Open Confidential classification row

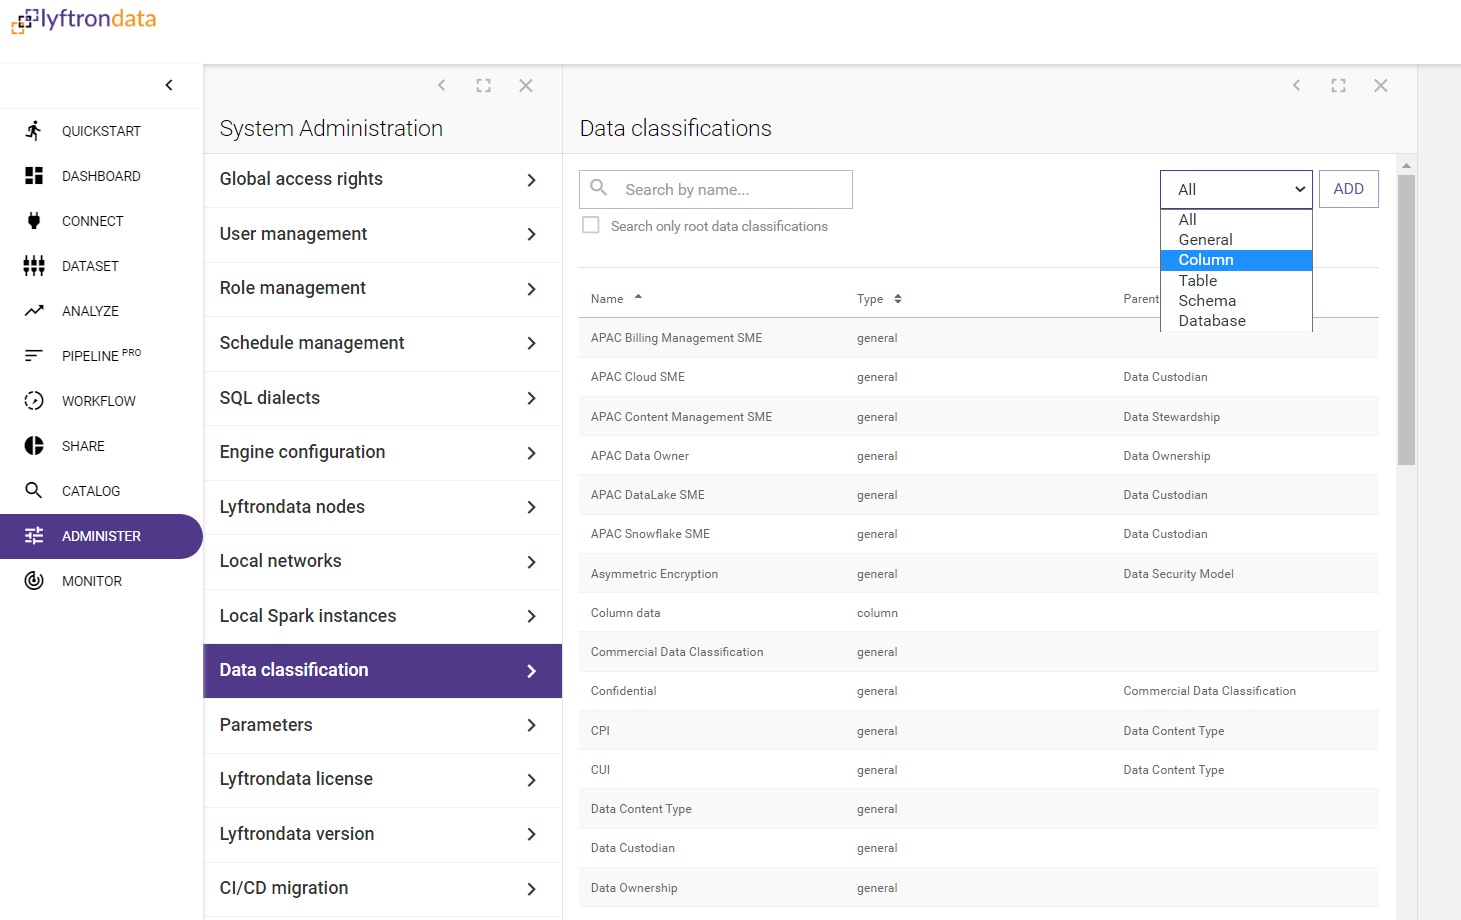(x=979, y=691)
